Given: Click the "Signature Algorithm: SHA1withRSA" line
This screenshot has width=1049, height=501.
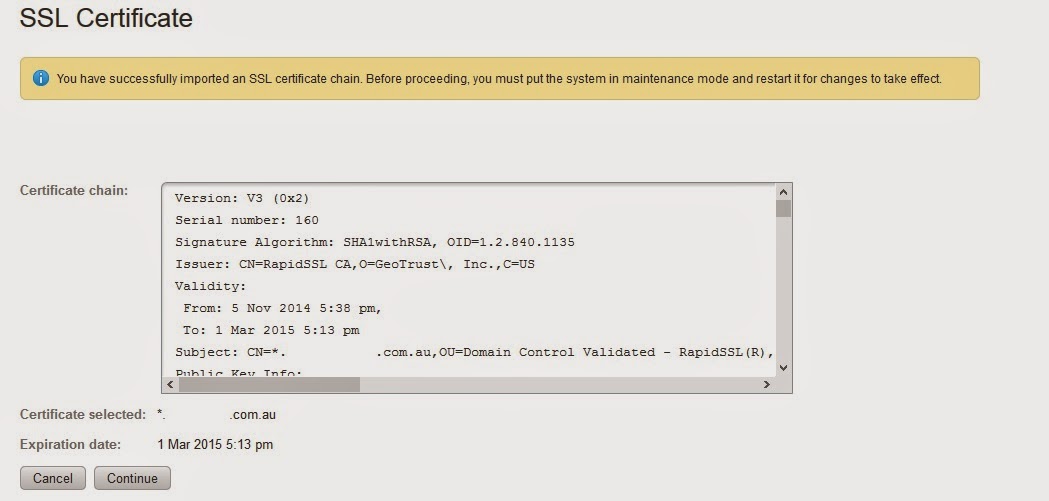Looking at the screenshot, I should click(x=375, y=242).
